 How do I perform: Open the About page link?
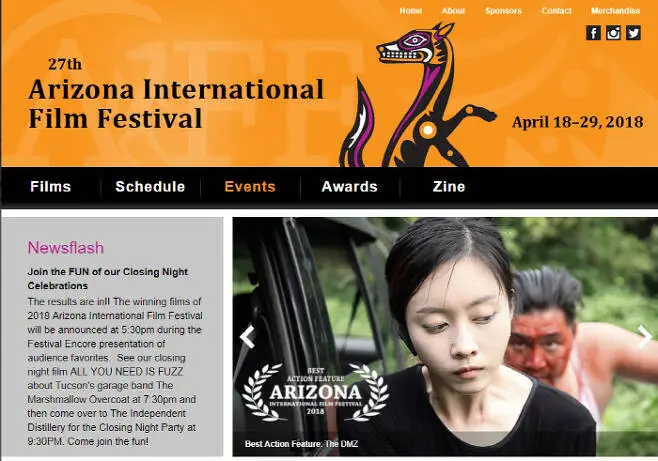tap(453, 11)
